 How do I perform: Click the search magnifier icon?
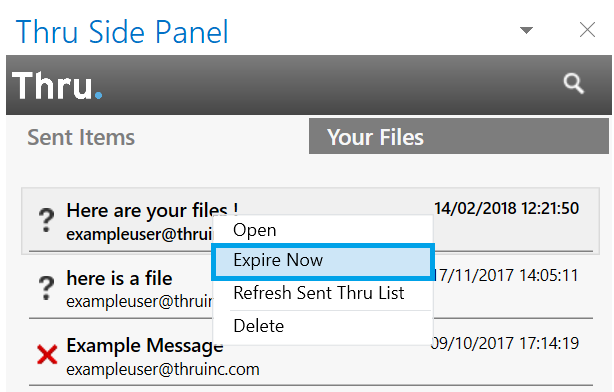(574, 83)
